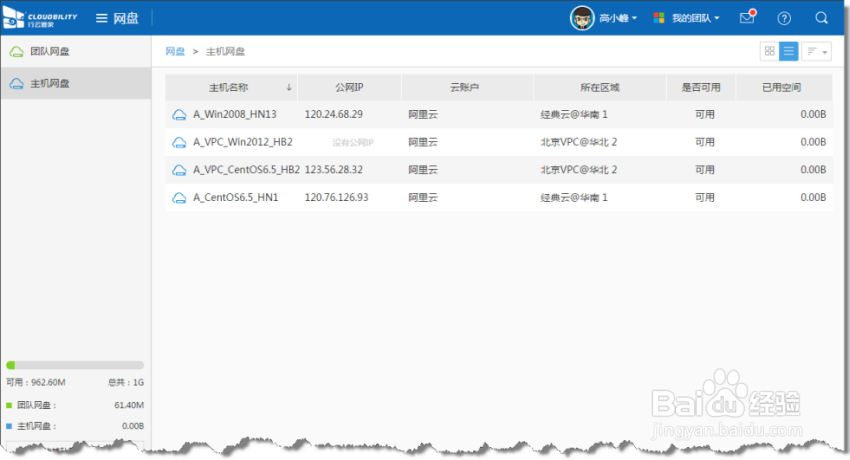The image size is (850, 460).
Task: Click the sort arrow in 主机名称 header
Action: [x=289, y=87]
